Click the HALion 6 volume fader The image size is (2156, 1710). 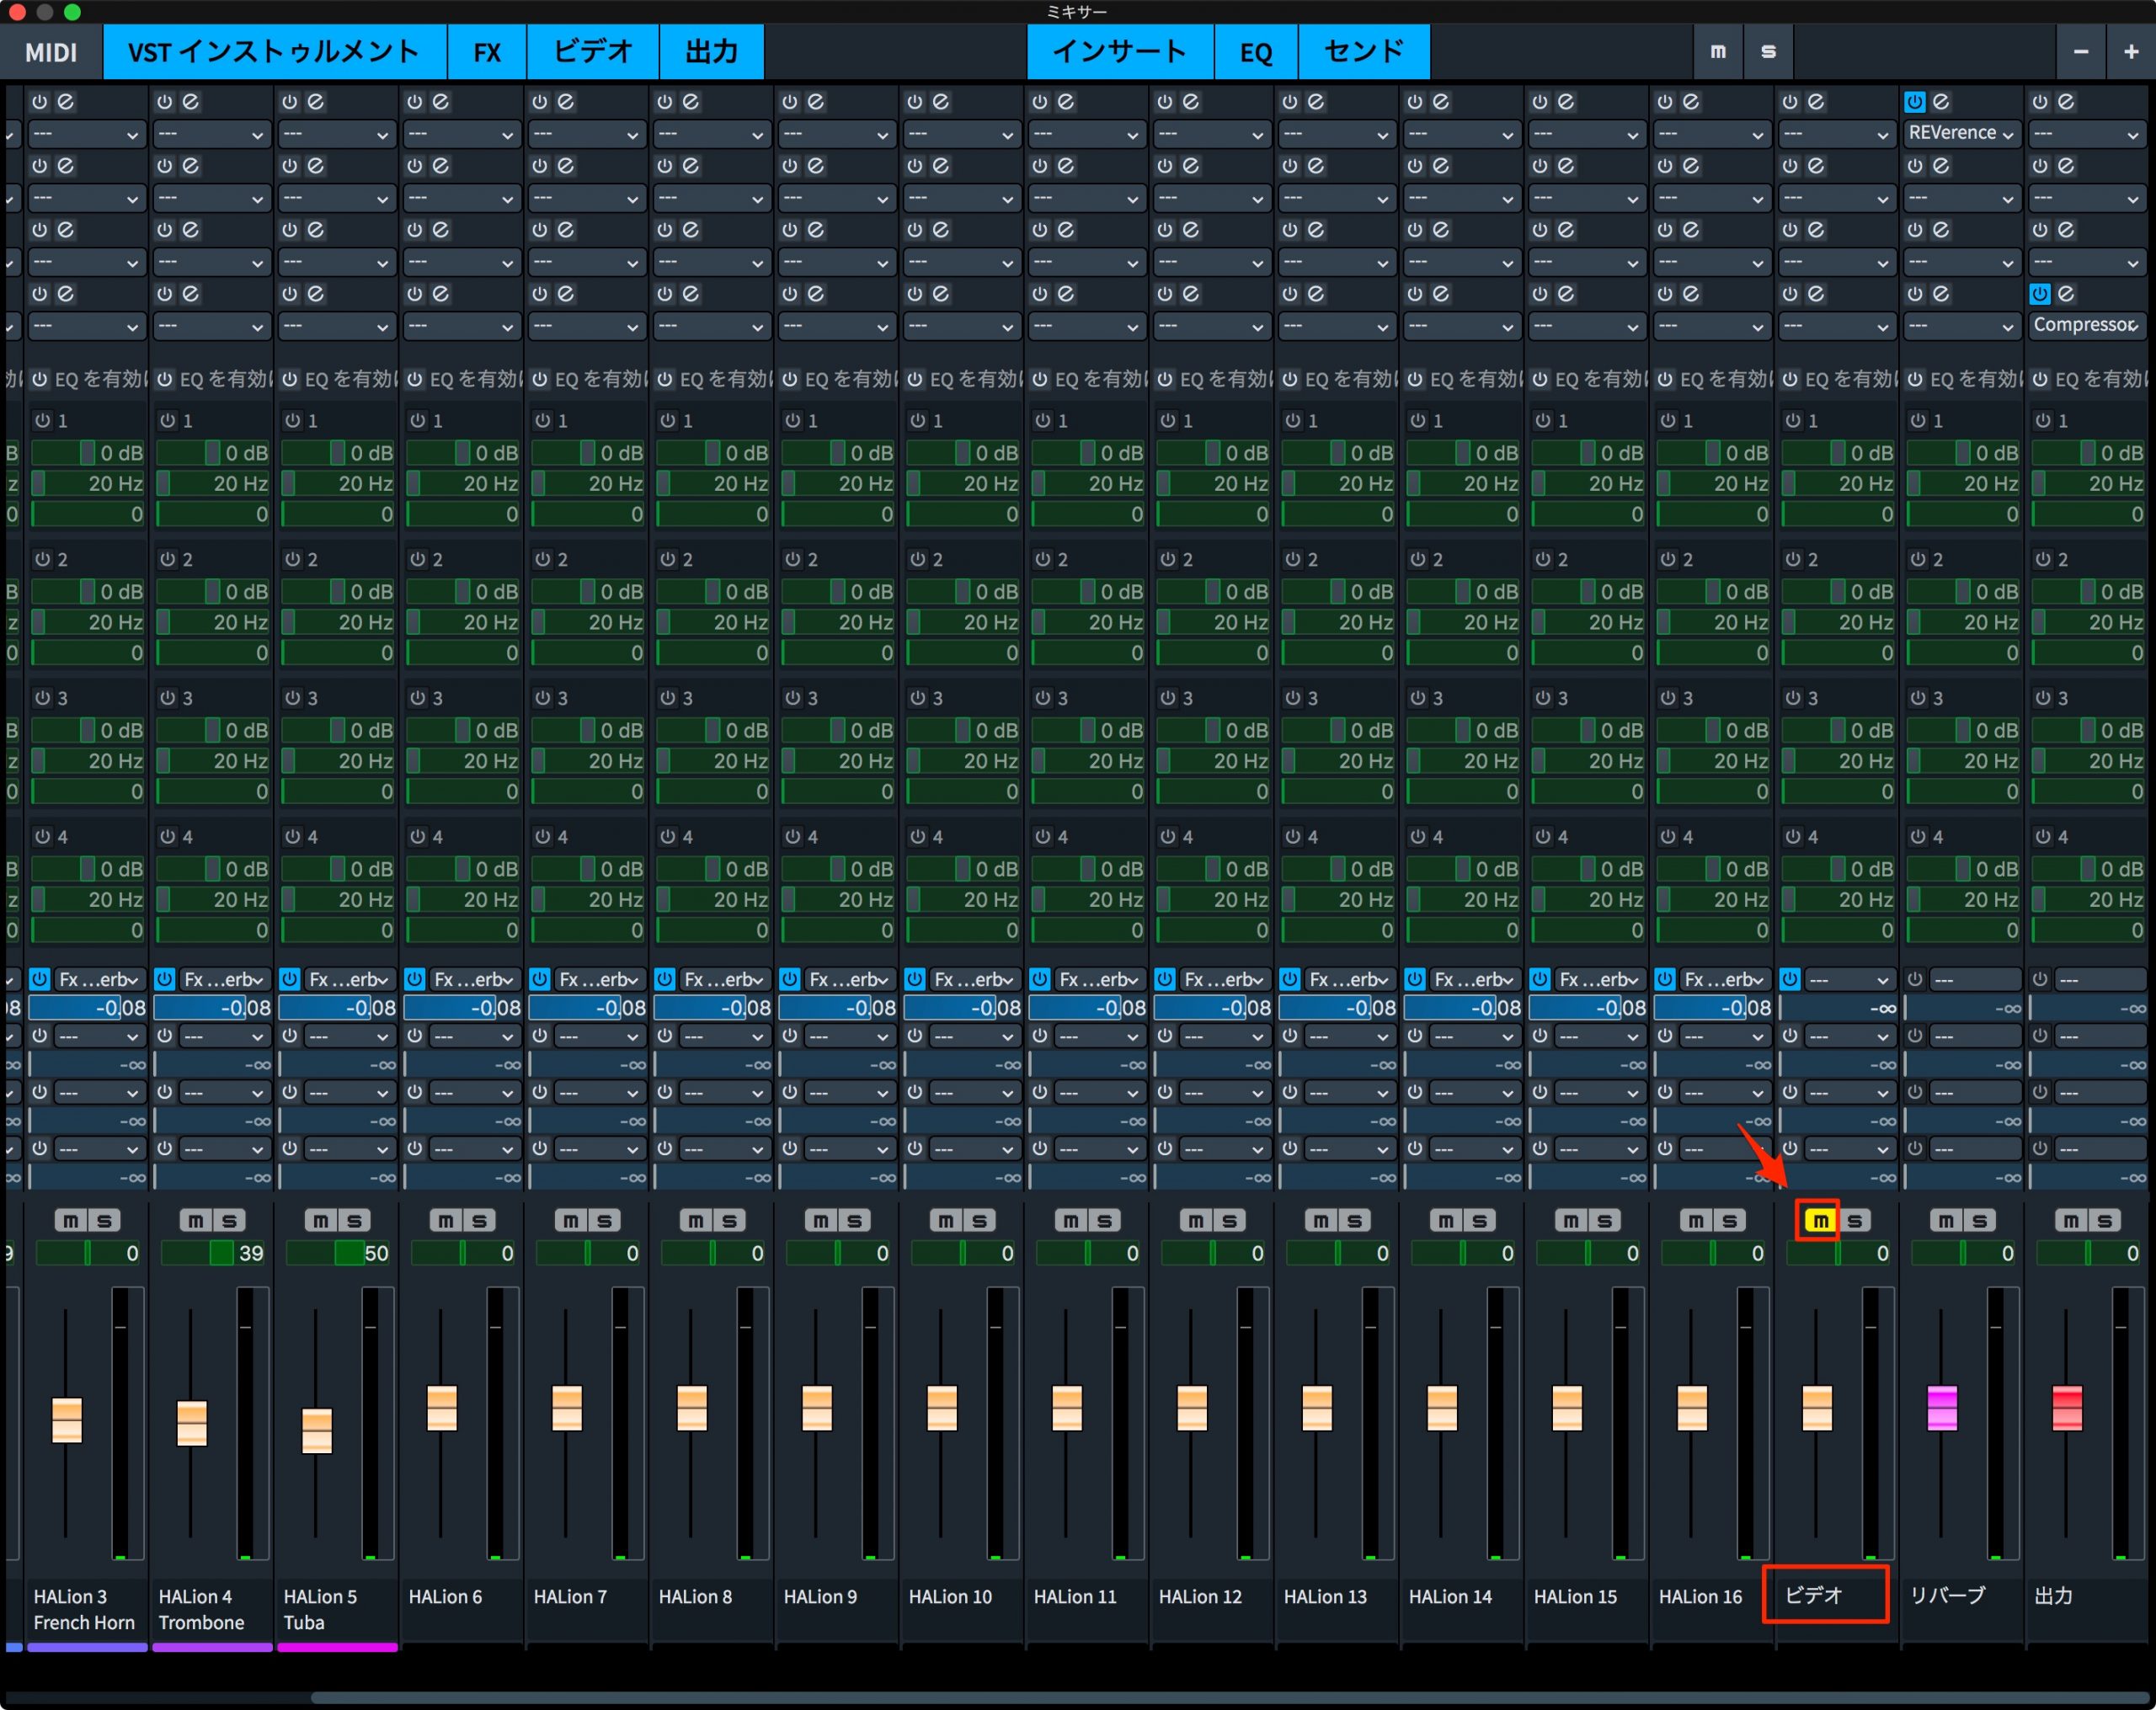442,1408
